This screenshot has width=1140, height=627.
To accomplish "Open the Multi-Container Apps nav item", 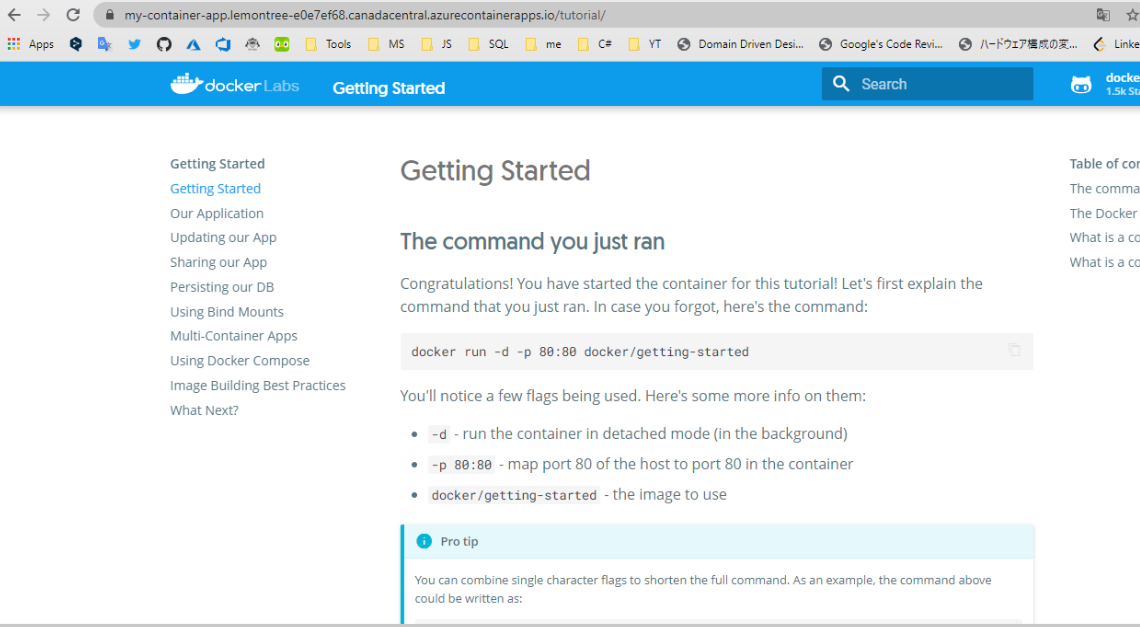I will pyautogui.click(x=233, y=336).
